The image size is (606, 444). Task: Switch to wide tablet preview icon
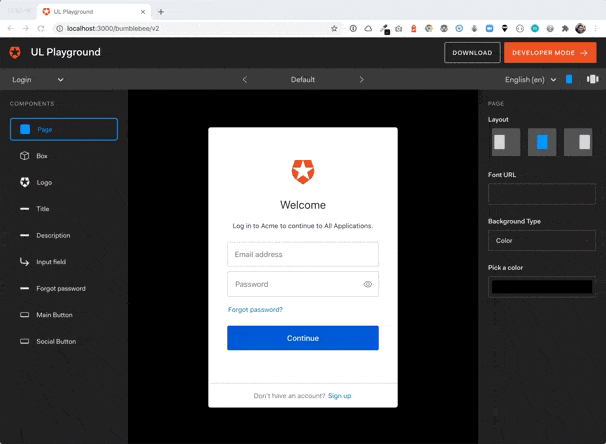[x=592, y=79]
